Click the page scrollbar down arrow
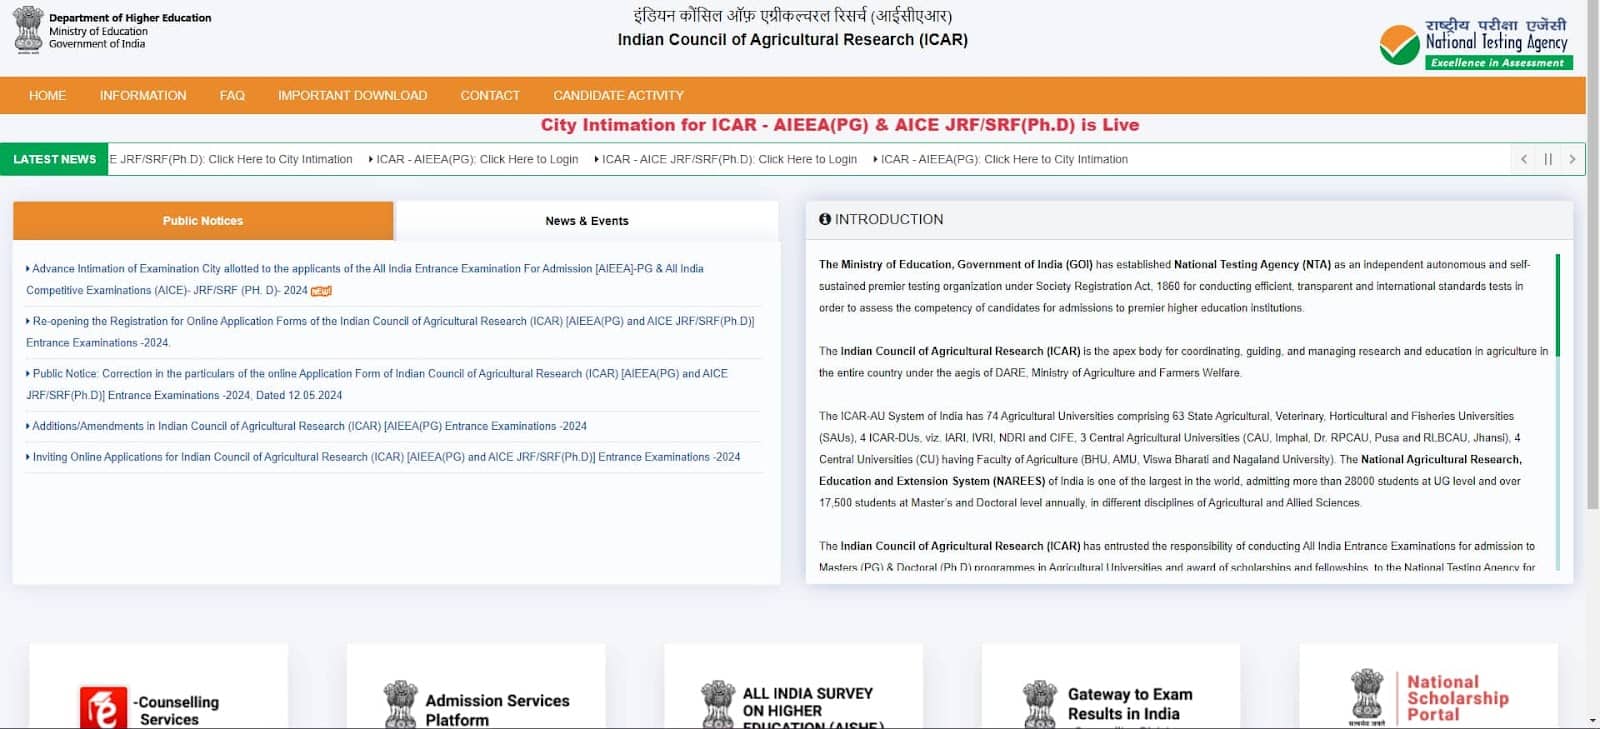The width and height of the screenshot is (1600, 729). 1592,720
